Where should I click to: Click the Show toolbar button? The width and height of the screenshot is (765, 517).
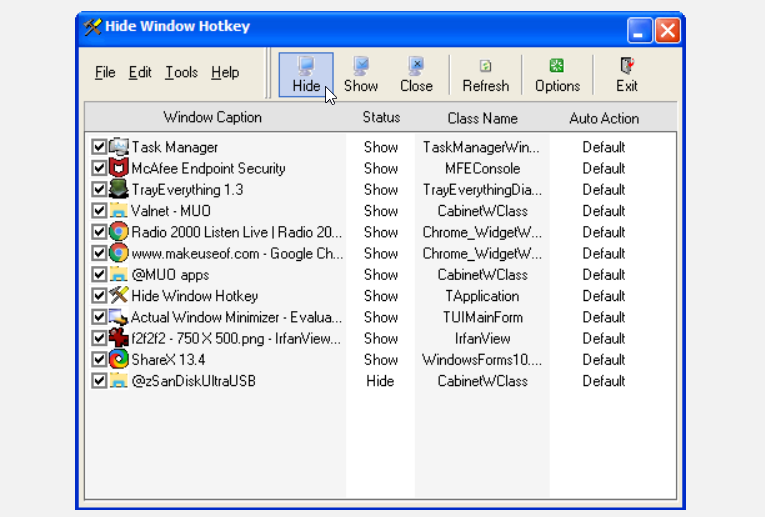click(x=361, y=75)
